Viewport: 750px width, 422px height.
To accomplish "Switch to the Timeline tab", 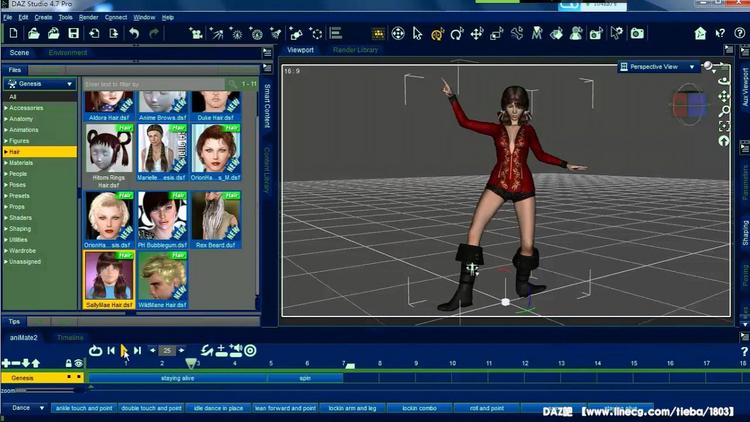I will pos(70,337).
